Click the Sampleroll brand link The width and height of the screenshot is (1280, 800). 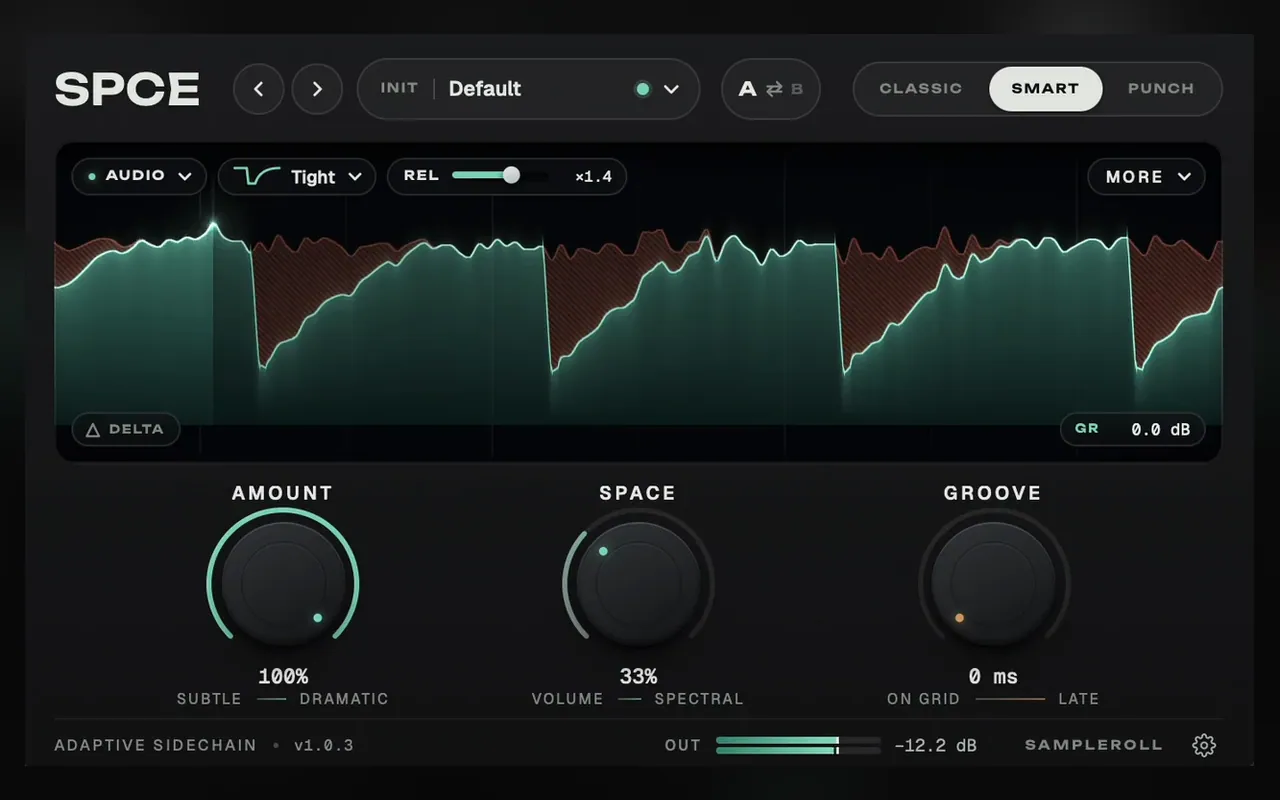(1094, 745)
